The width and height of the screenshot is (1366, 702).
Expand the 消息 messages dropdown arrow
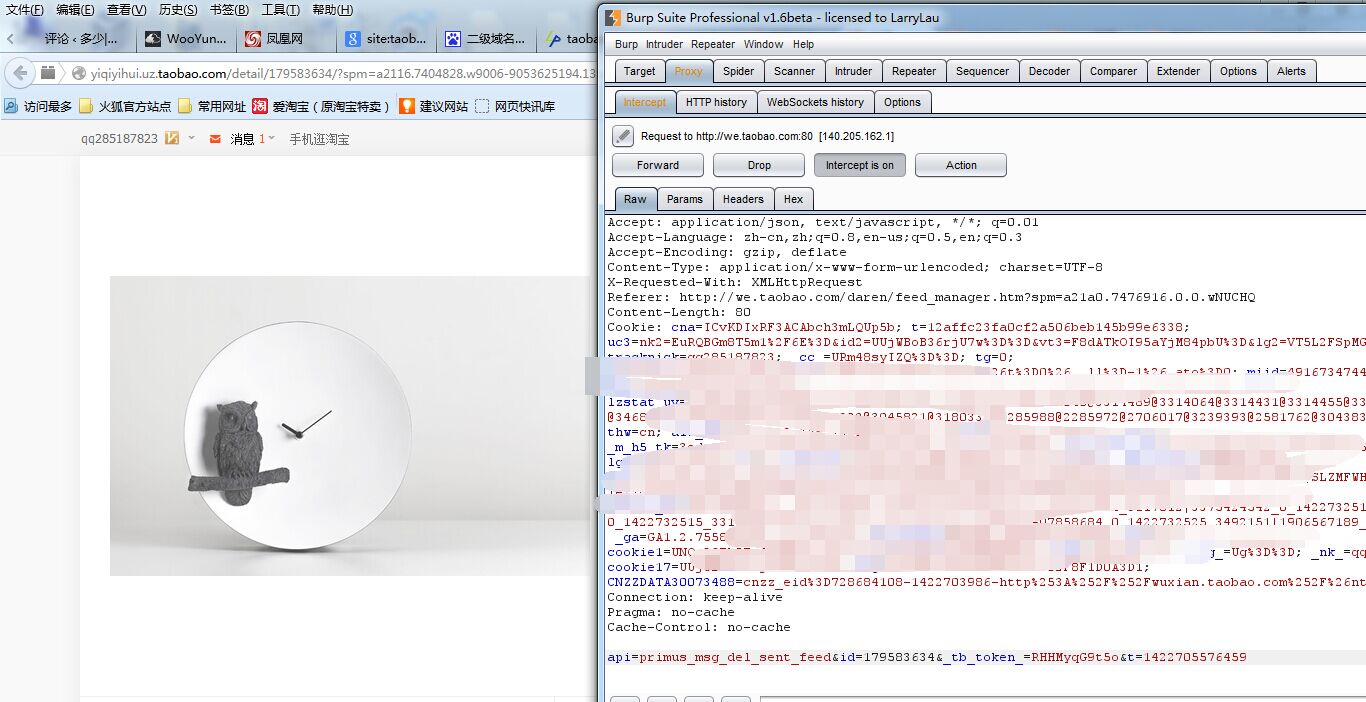273,138
